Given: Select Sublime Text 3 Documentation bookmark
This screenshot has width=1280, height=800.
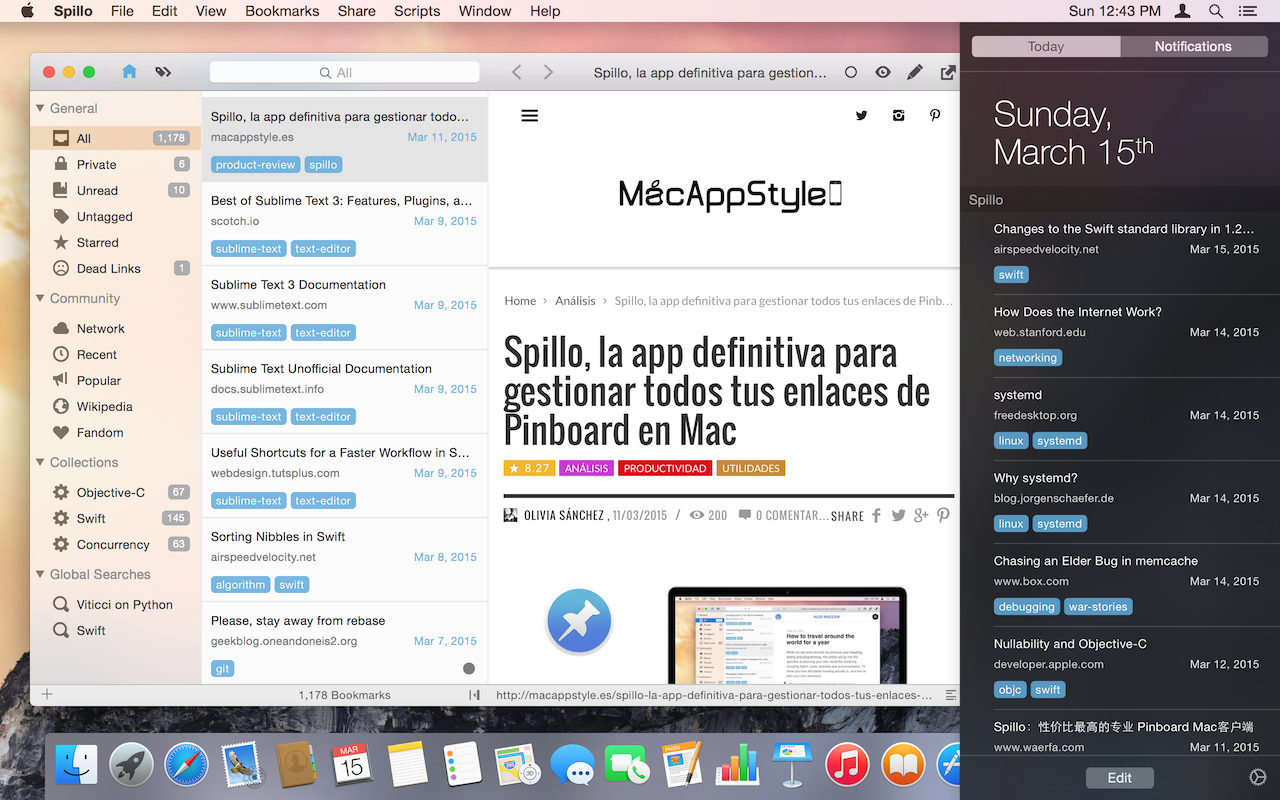Looking at the screenshot, I should [x=344, y=307].
